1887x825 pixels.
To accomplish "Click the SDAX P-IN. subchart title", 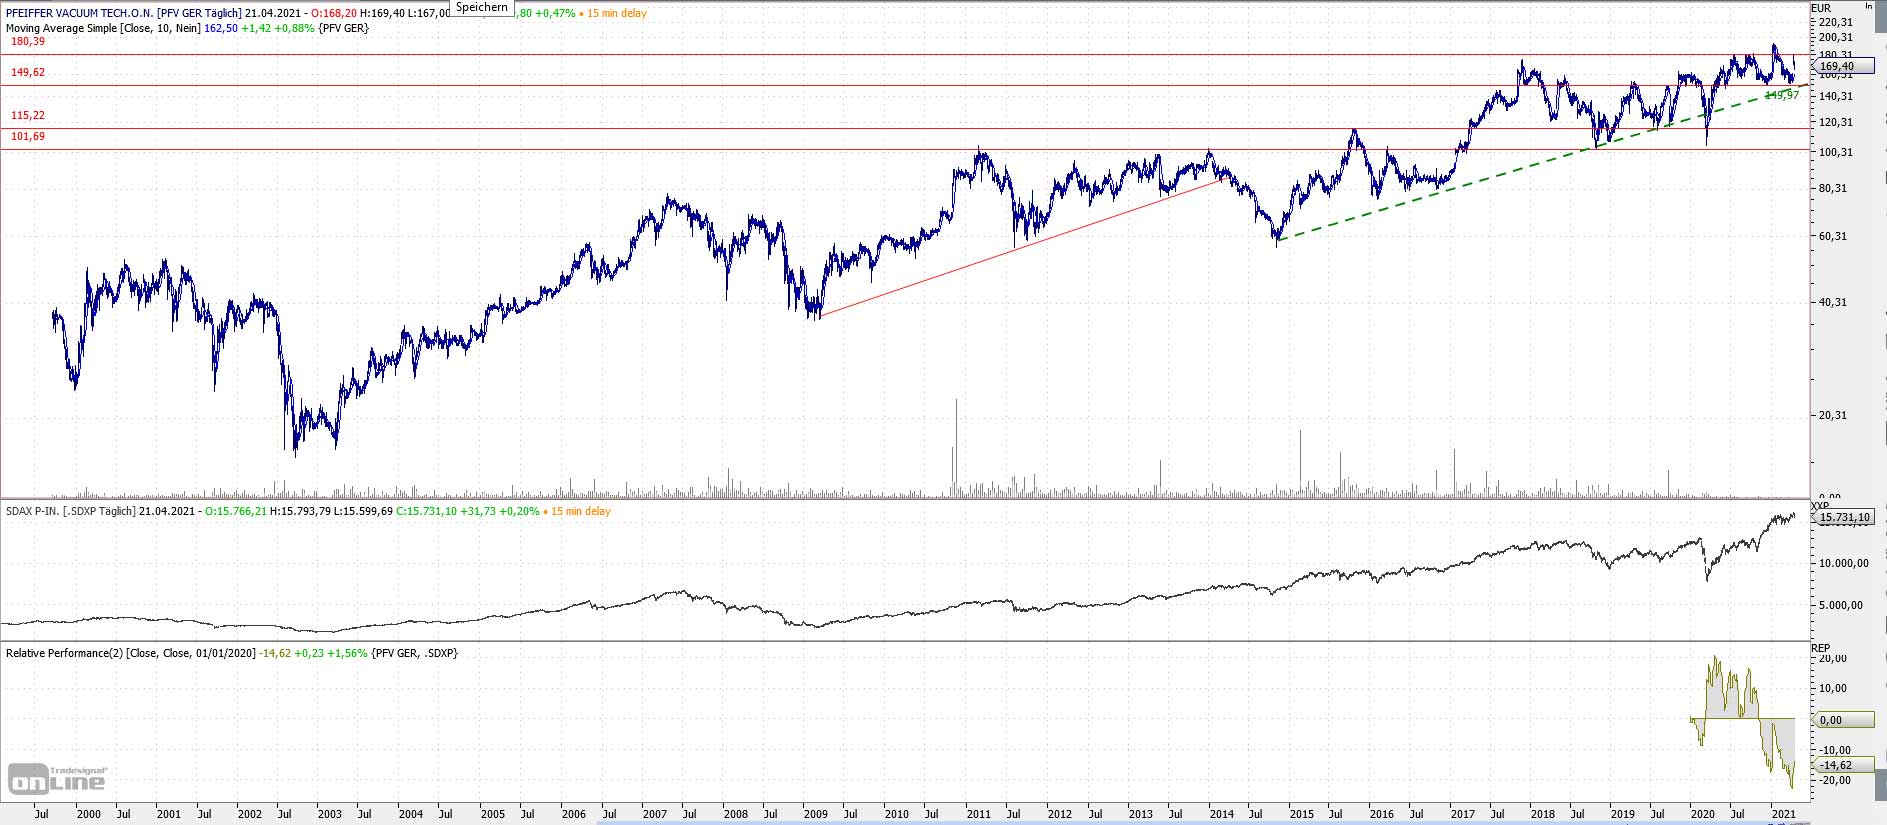I will [70, 511].
